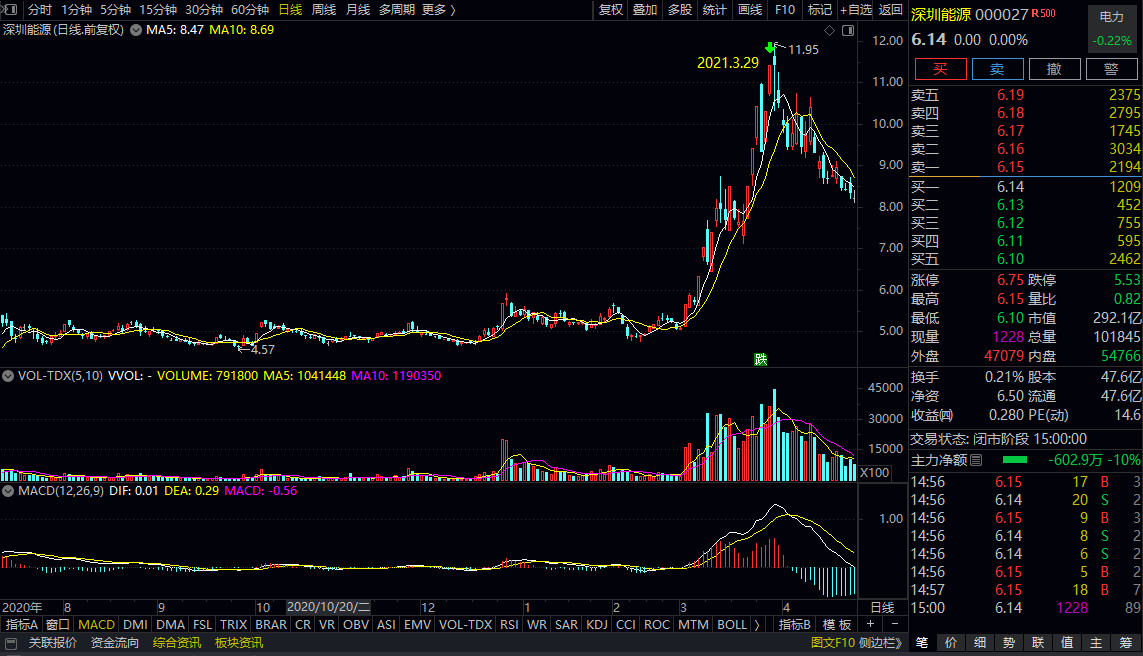
Task: Click the plus button after 模板
Action: [x=870, y=625]
